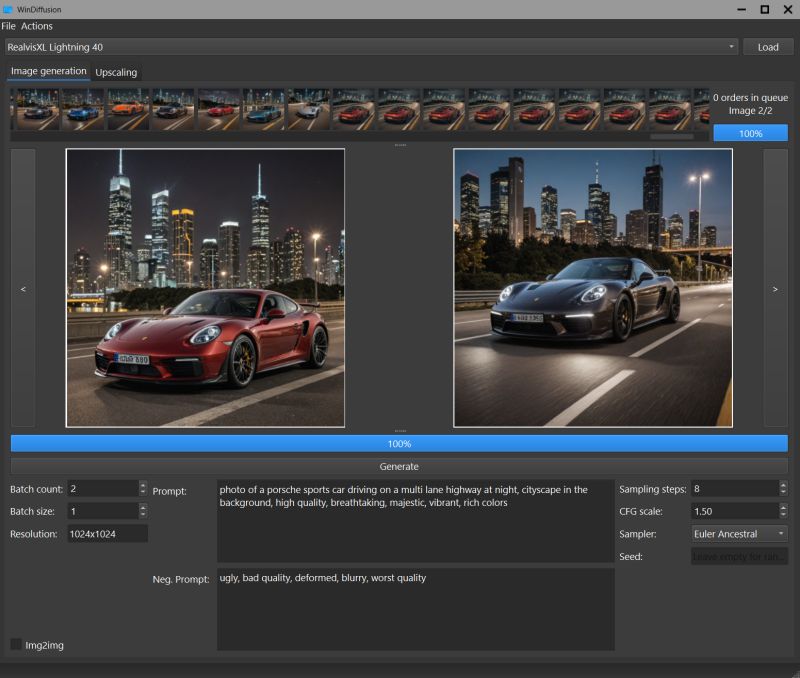Open the File menu
The height and width of the screenshot is (678, 800).
pyautogui.click(x=9, y=26)
